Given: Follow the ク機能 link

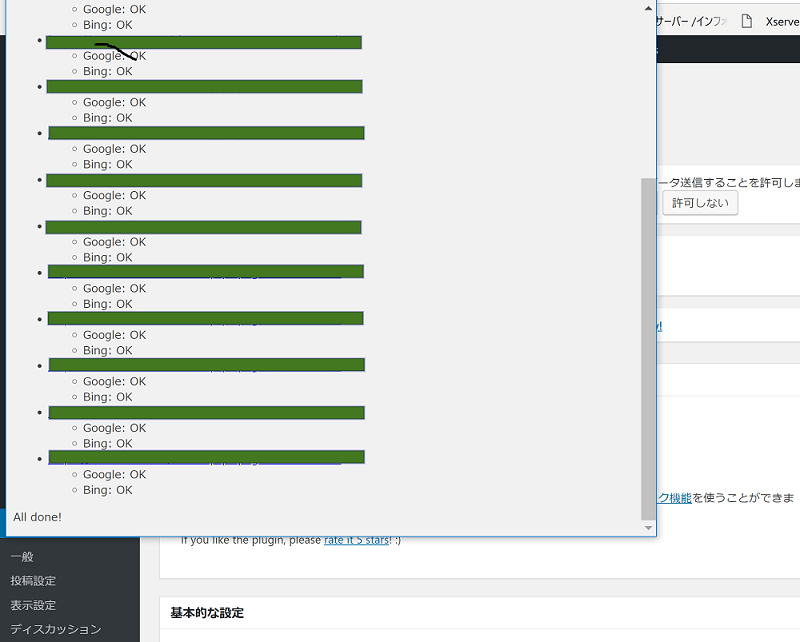Looking at the screenshot, I should [674, 498].
